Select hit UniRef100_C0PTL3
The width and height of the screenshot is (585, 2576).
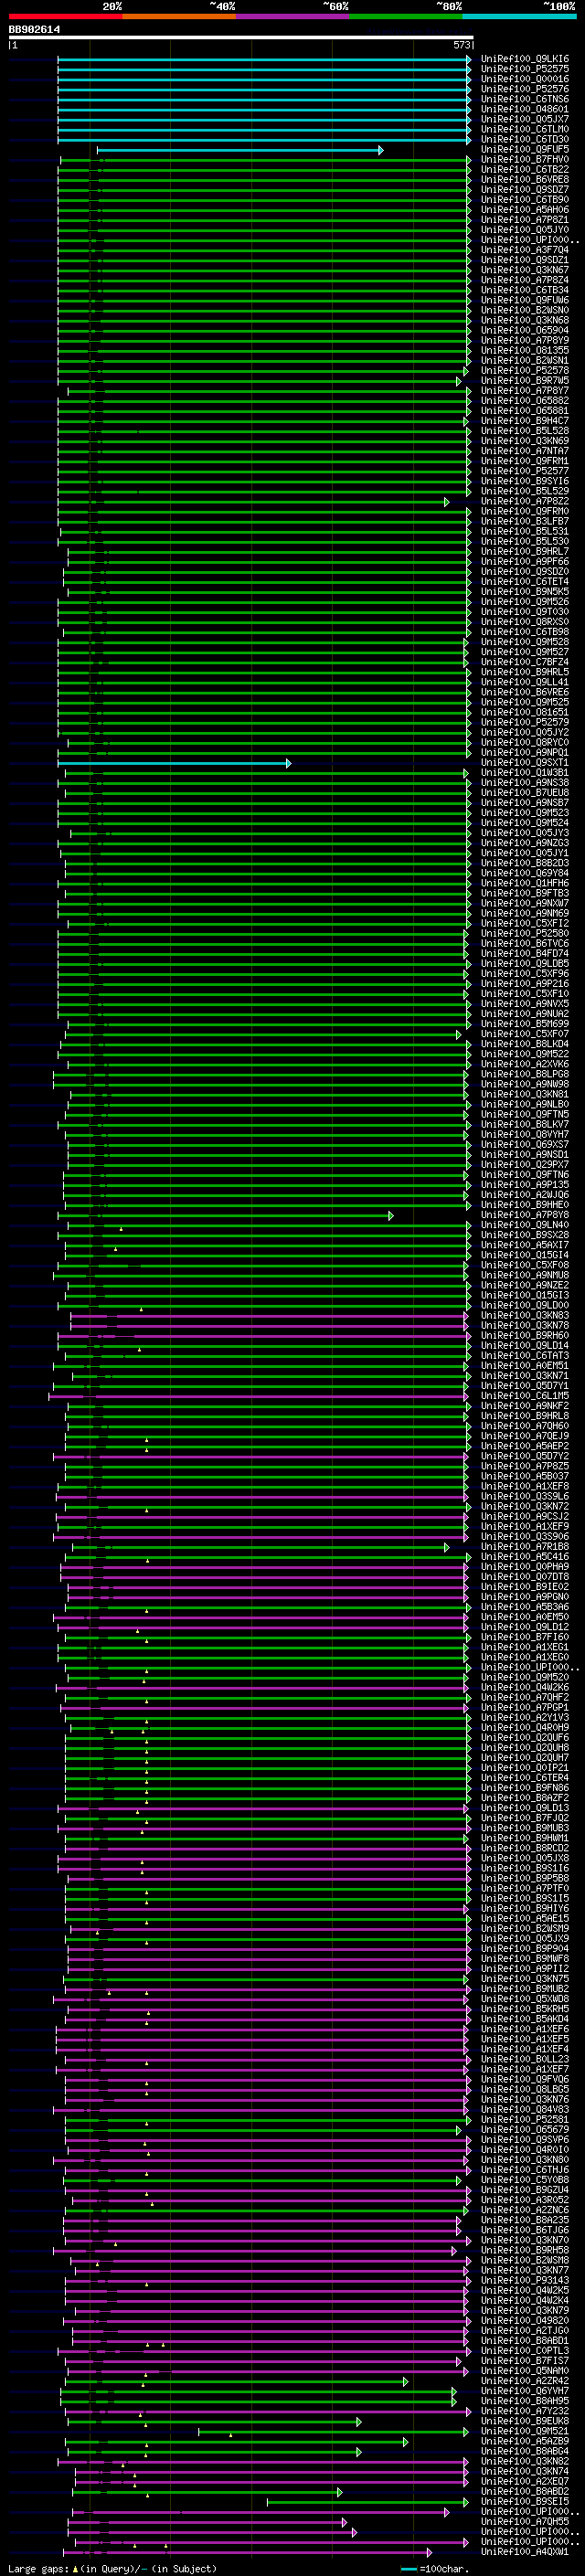tap(524, 2351)
